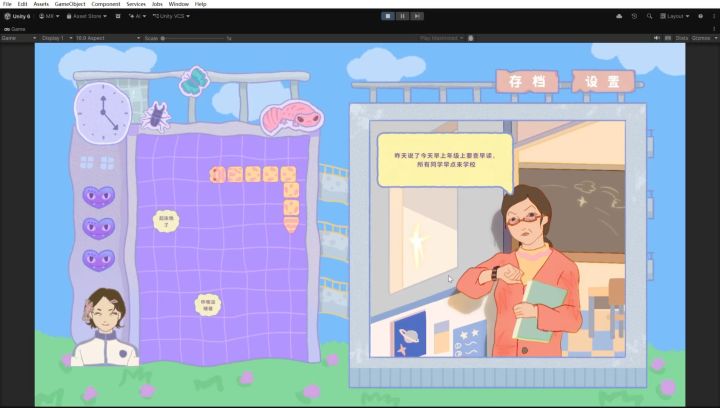Open the account dropdown beside Unity 6
This screenshot has width=720, height=408.
(x=49, y=16)
